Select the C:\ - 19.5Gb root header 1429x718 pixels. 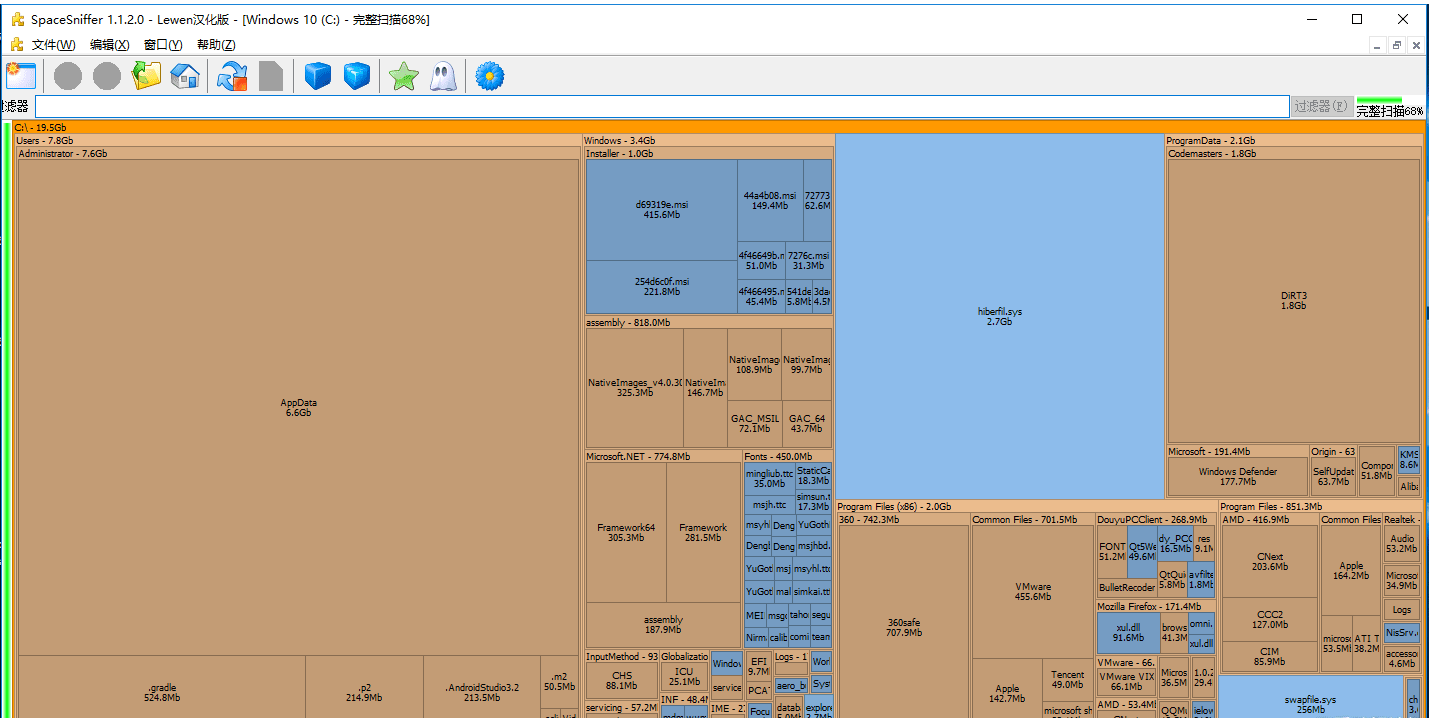coord(717,128)
